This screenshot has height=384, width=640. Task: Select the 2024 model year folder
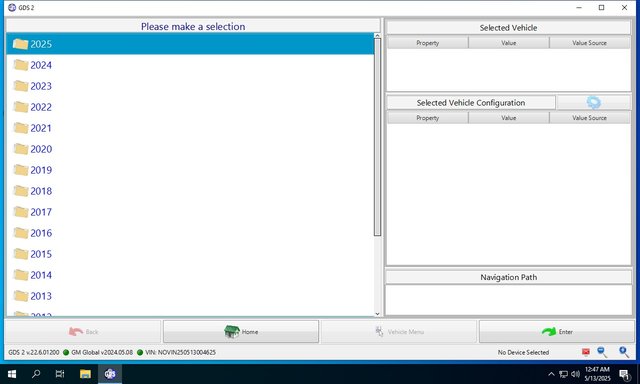click(x=190, y=65)
